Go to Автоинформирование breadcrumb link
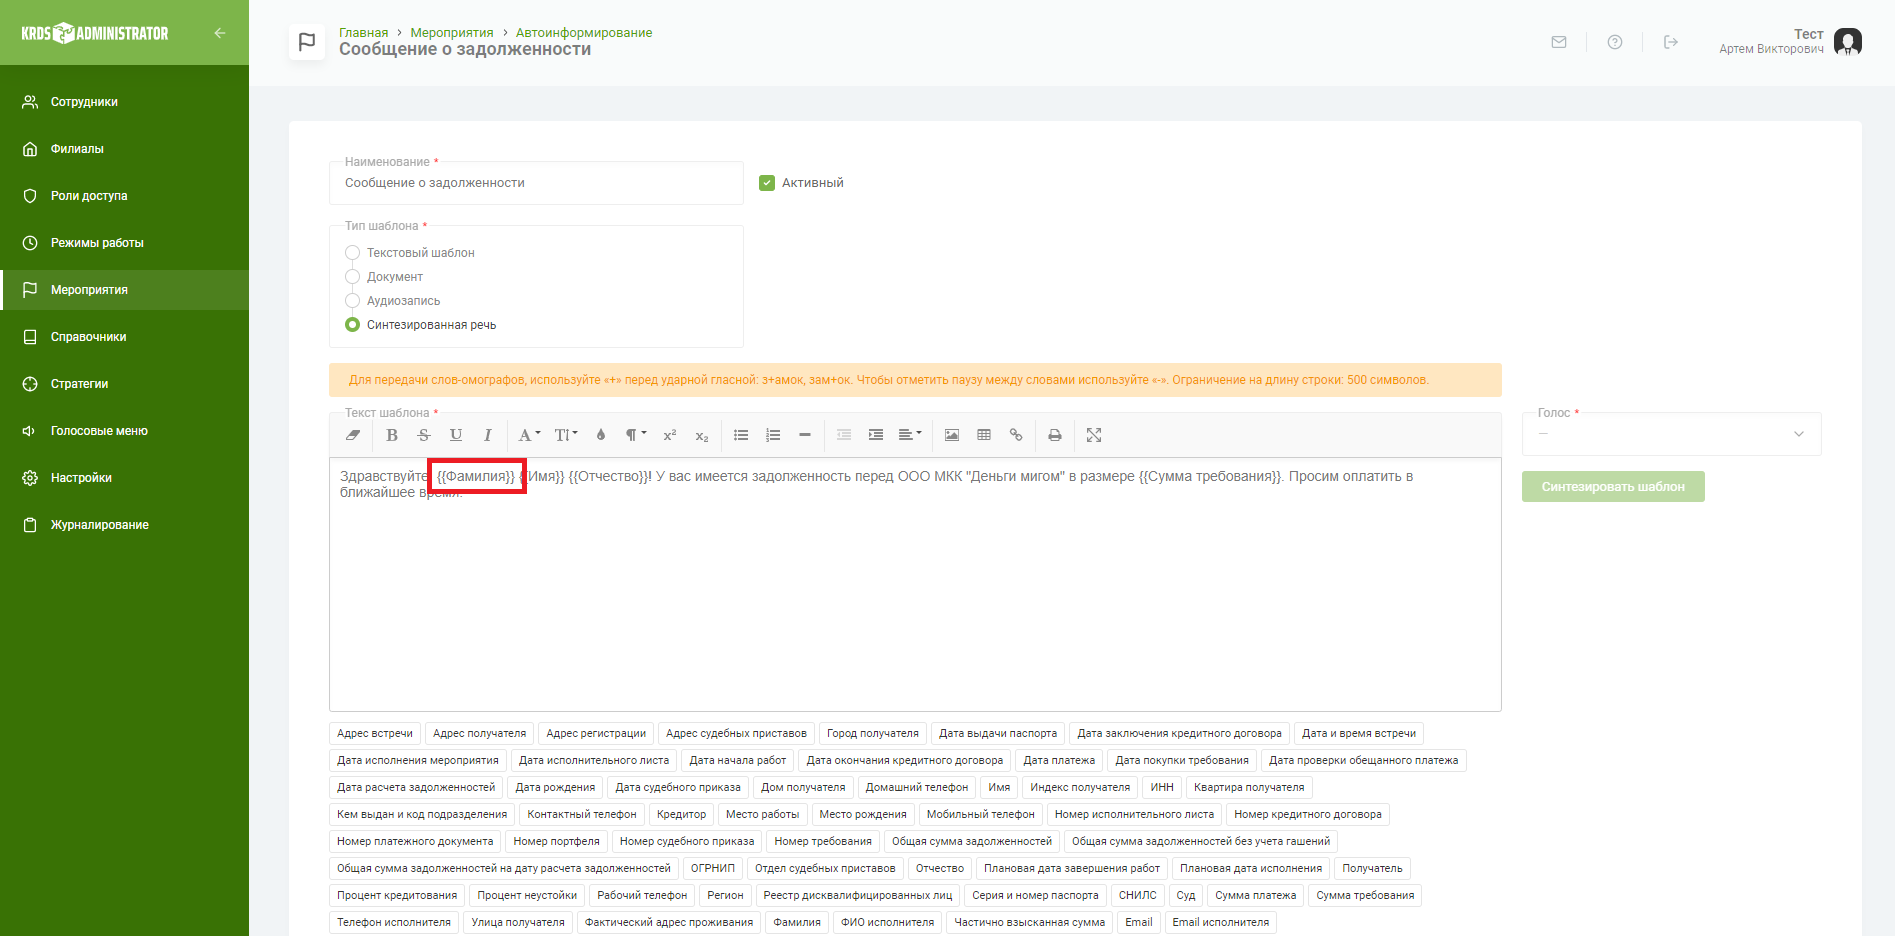 tap(584, 33)
